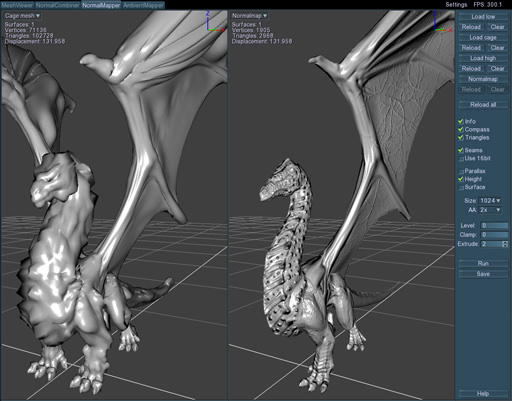512x401 pixels.
Task: Adjust the Level slider field
Action: click(494, 226)
